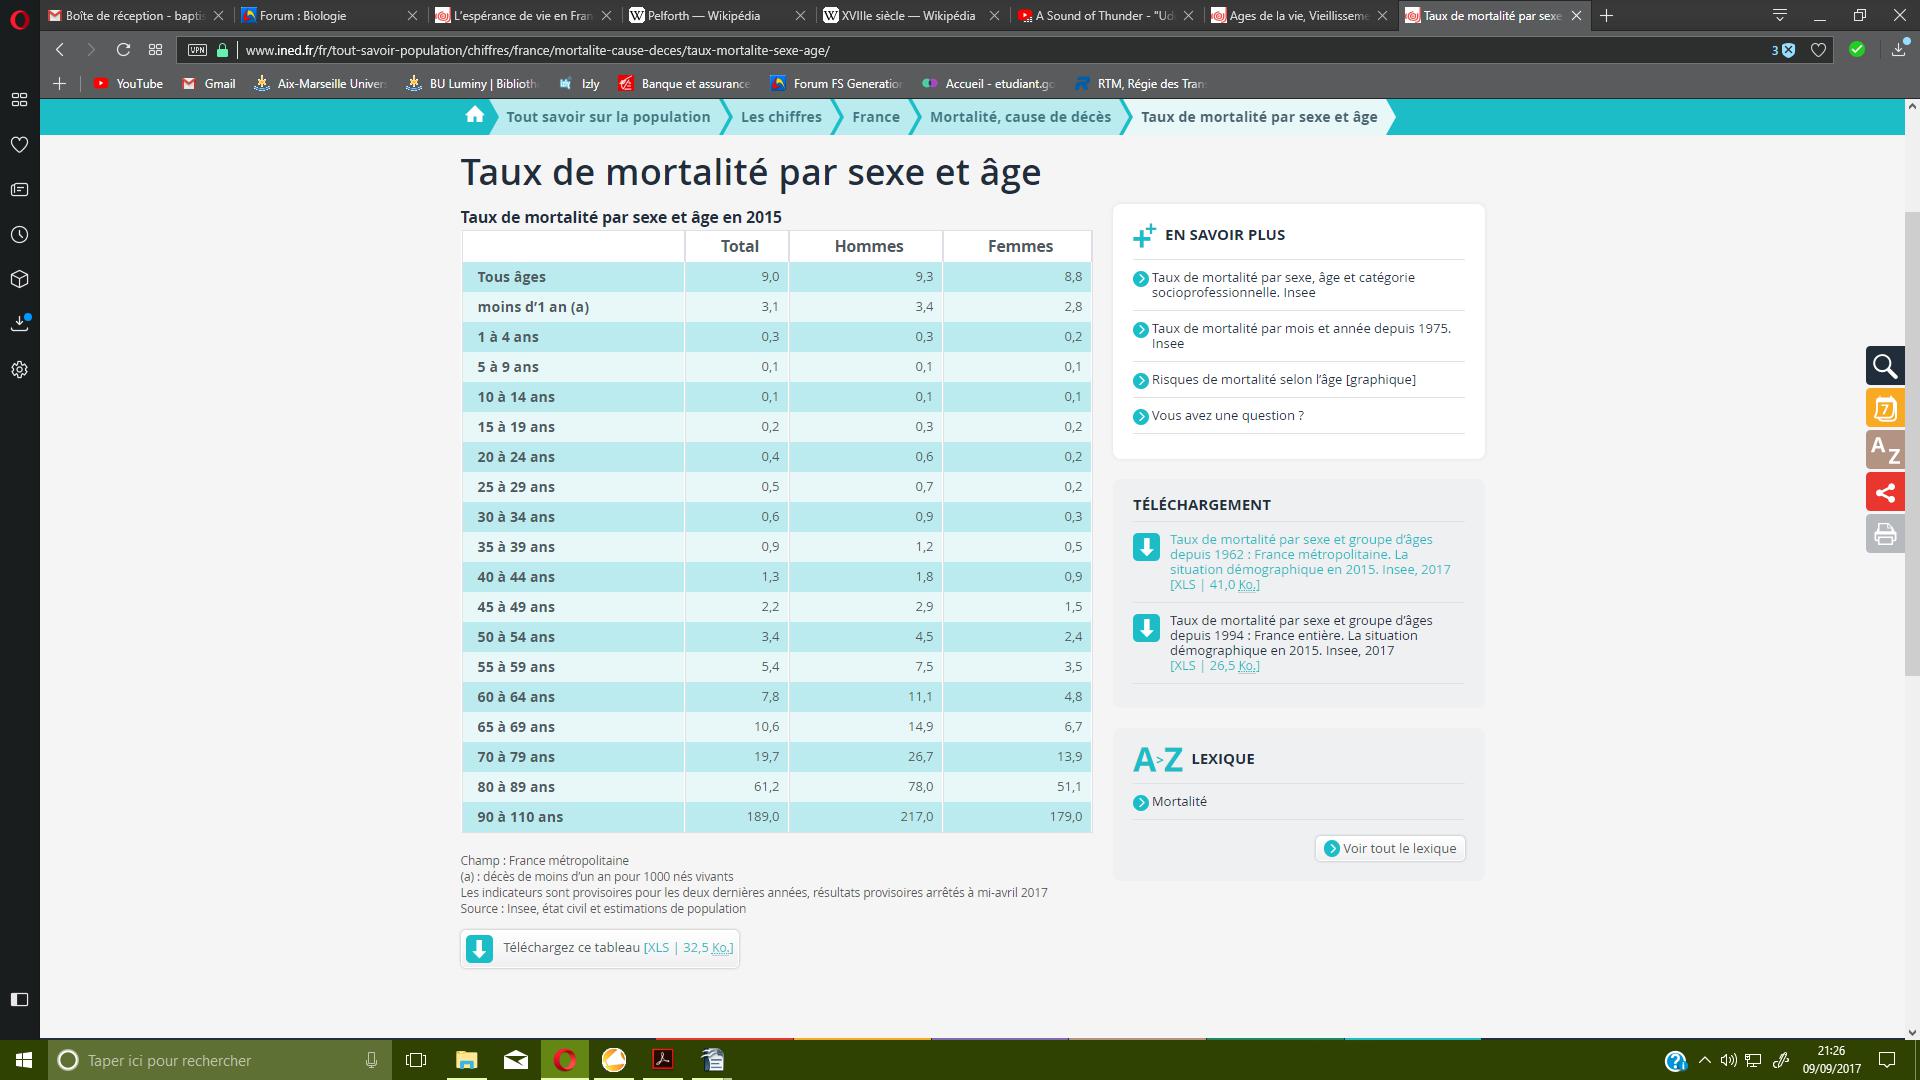
Task: Toggle the VPN badge in address bar
Action: pos(197,50)
